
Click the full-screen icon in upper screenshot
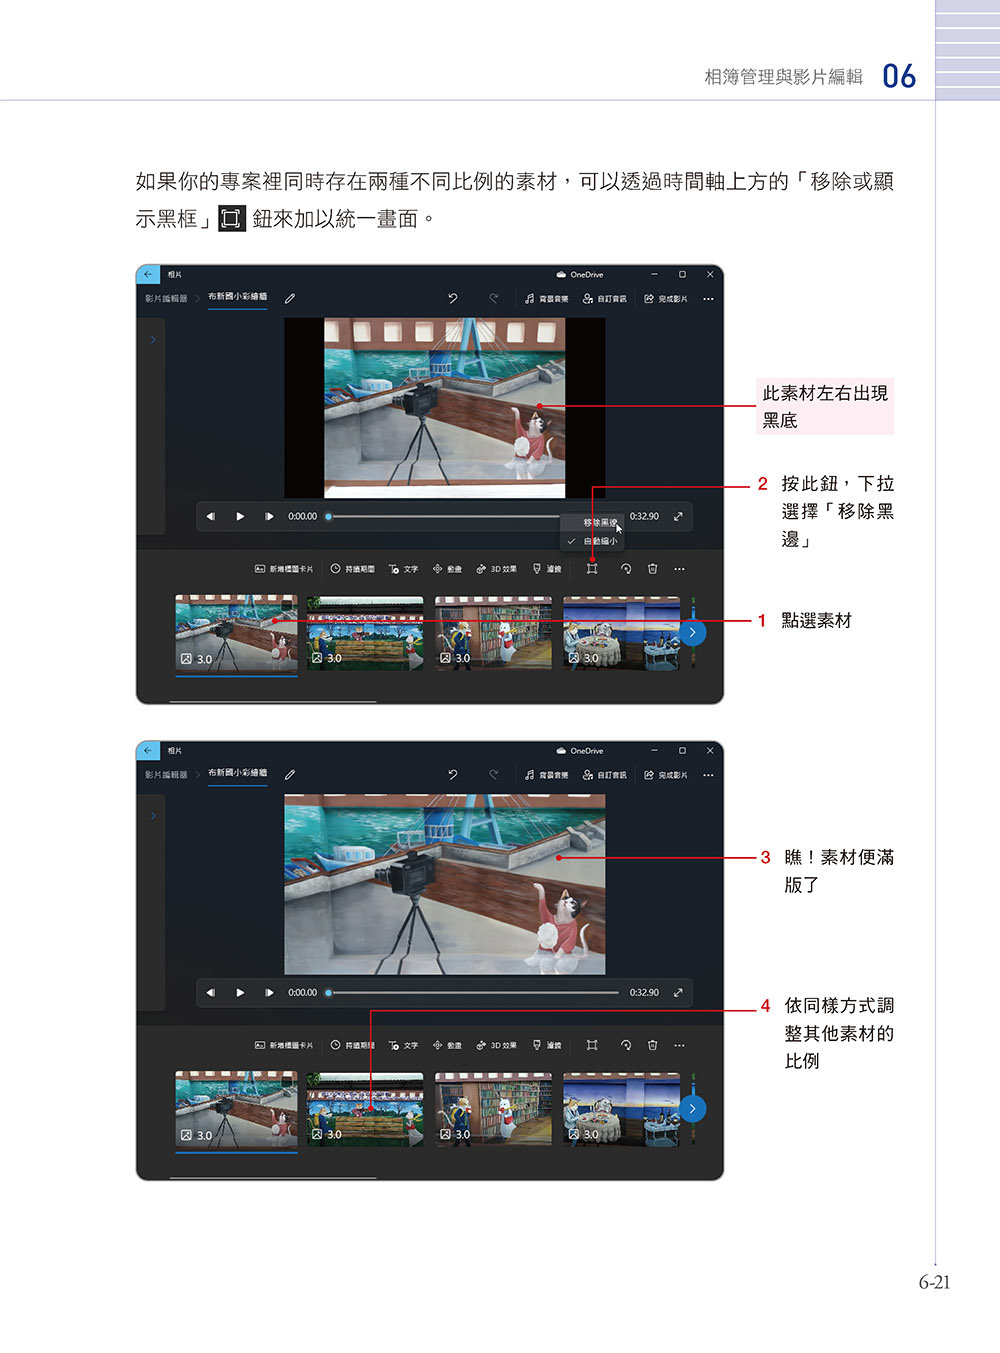(678, 517)
